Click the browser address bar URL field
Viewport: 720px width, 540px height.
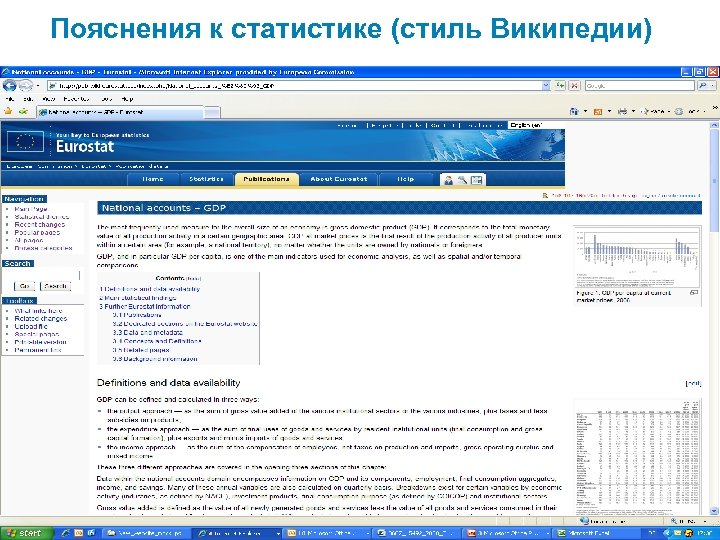tap(294, 85)
